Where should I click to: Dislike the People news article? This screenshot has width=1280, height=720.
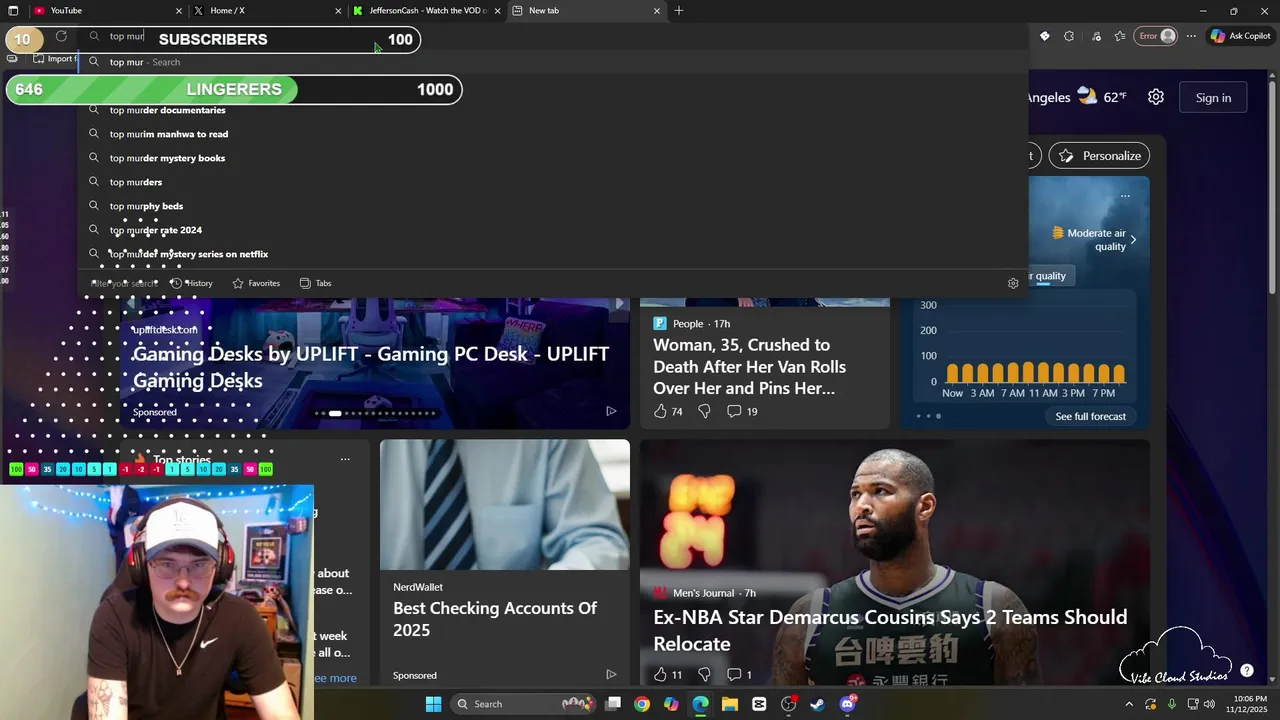tap(704, 411)
